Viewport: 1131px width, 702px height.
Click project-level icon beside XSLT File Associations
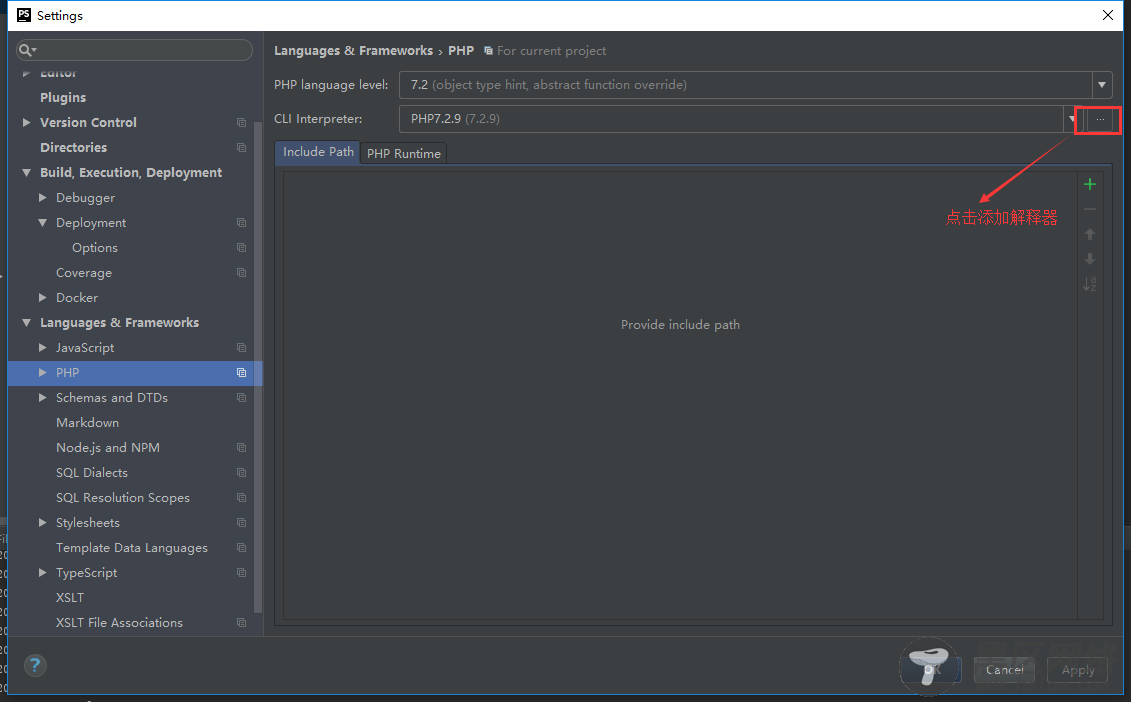click(242, 623)
